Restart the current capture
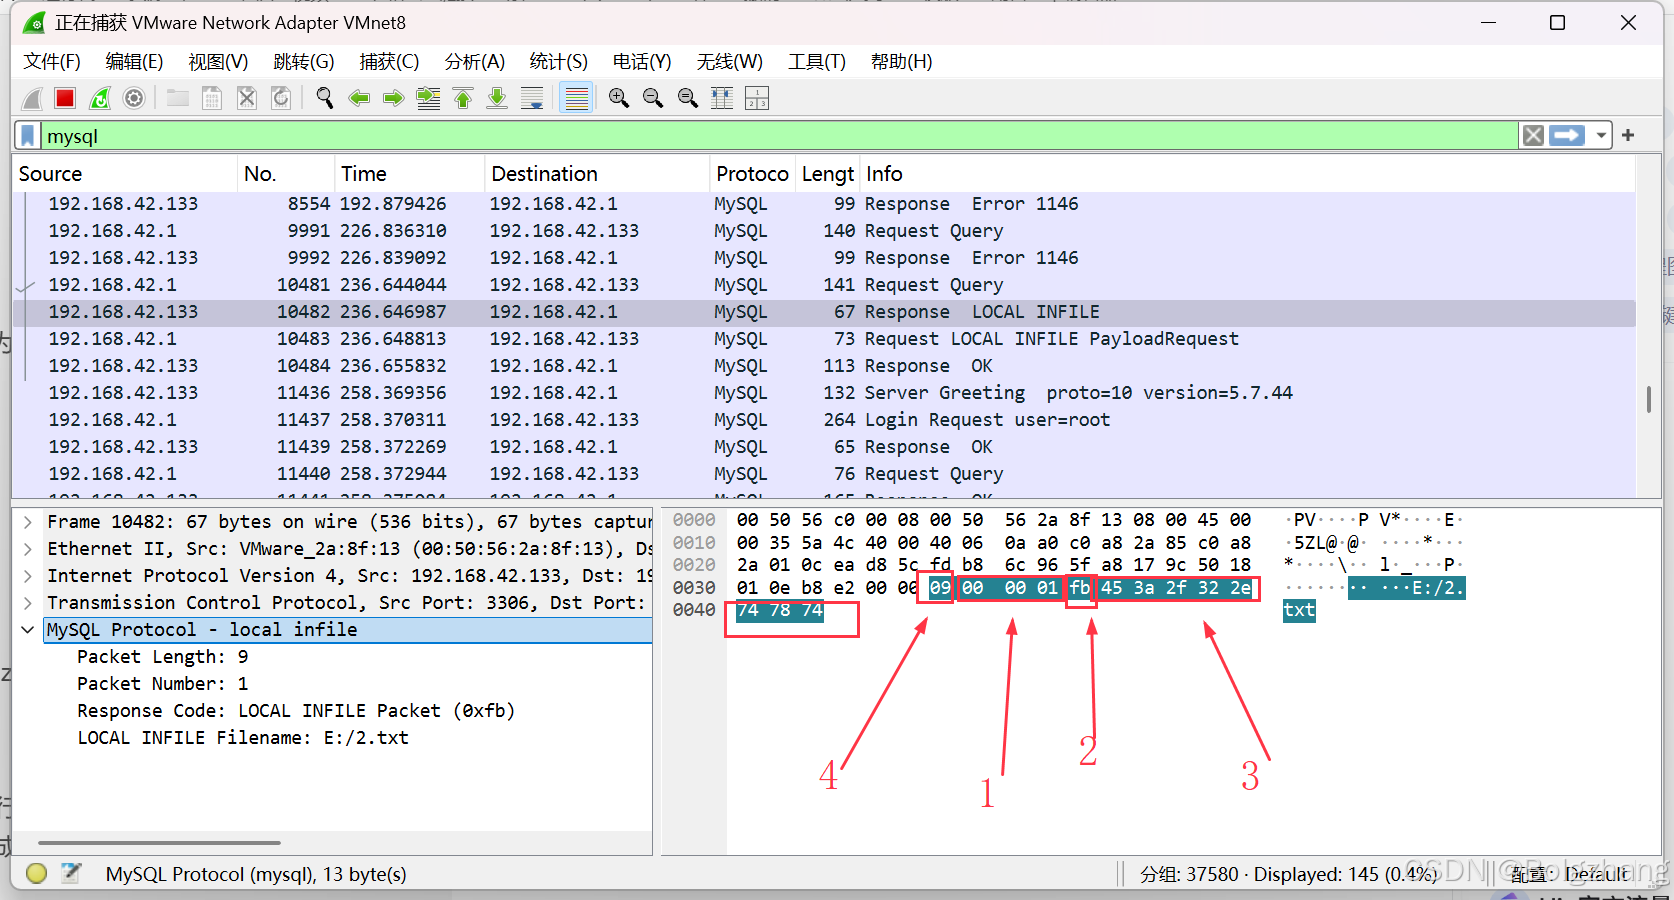Screen dimensions: 1674x900 click(x=100, y=98)
